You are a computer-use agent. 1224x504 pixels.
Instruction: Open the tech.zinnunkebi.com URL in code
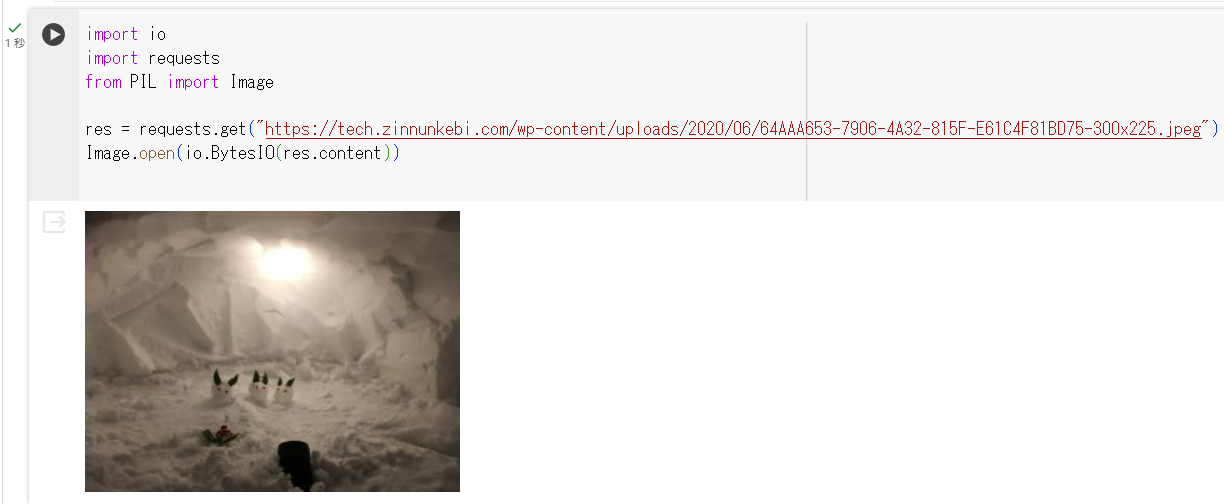tap(733, 130)
